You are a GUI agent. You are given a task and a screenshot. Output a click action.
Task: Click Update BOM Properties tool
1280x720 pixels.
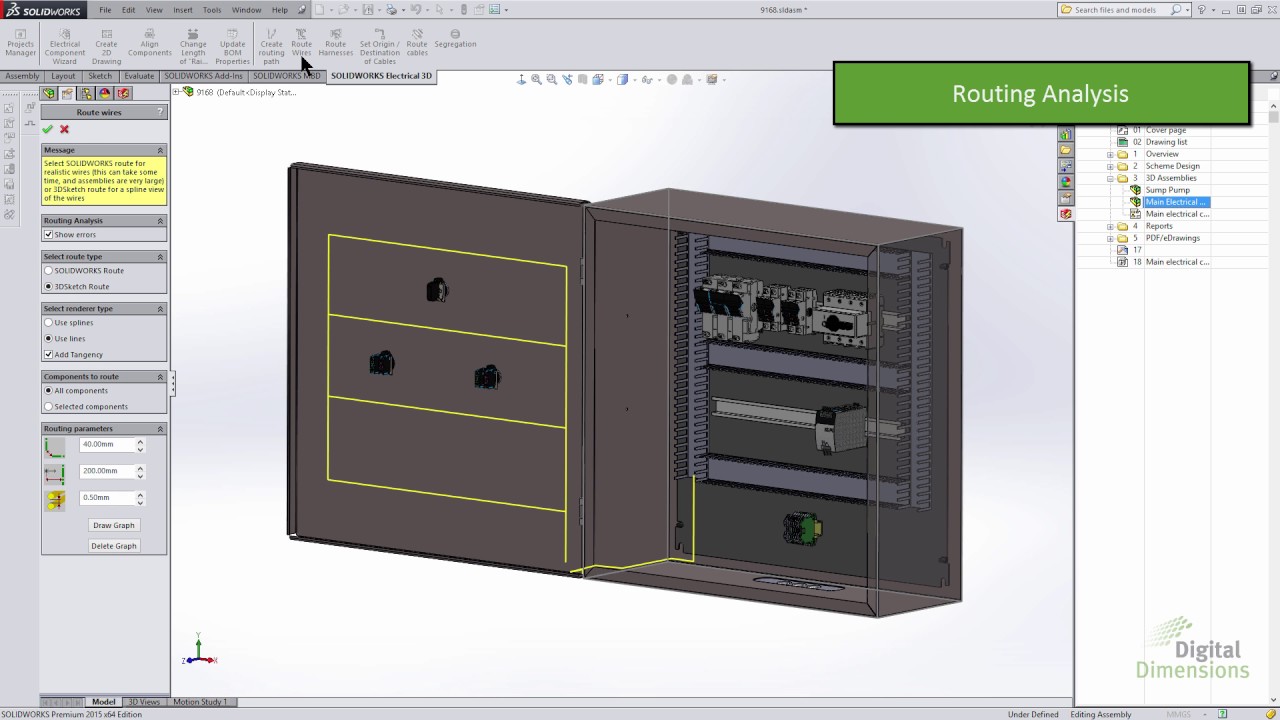(232, 47)
